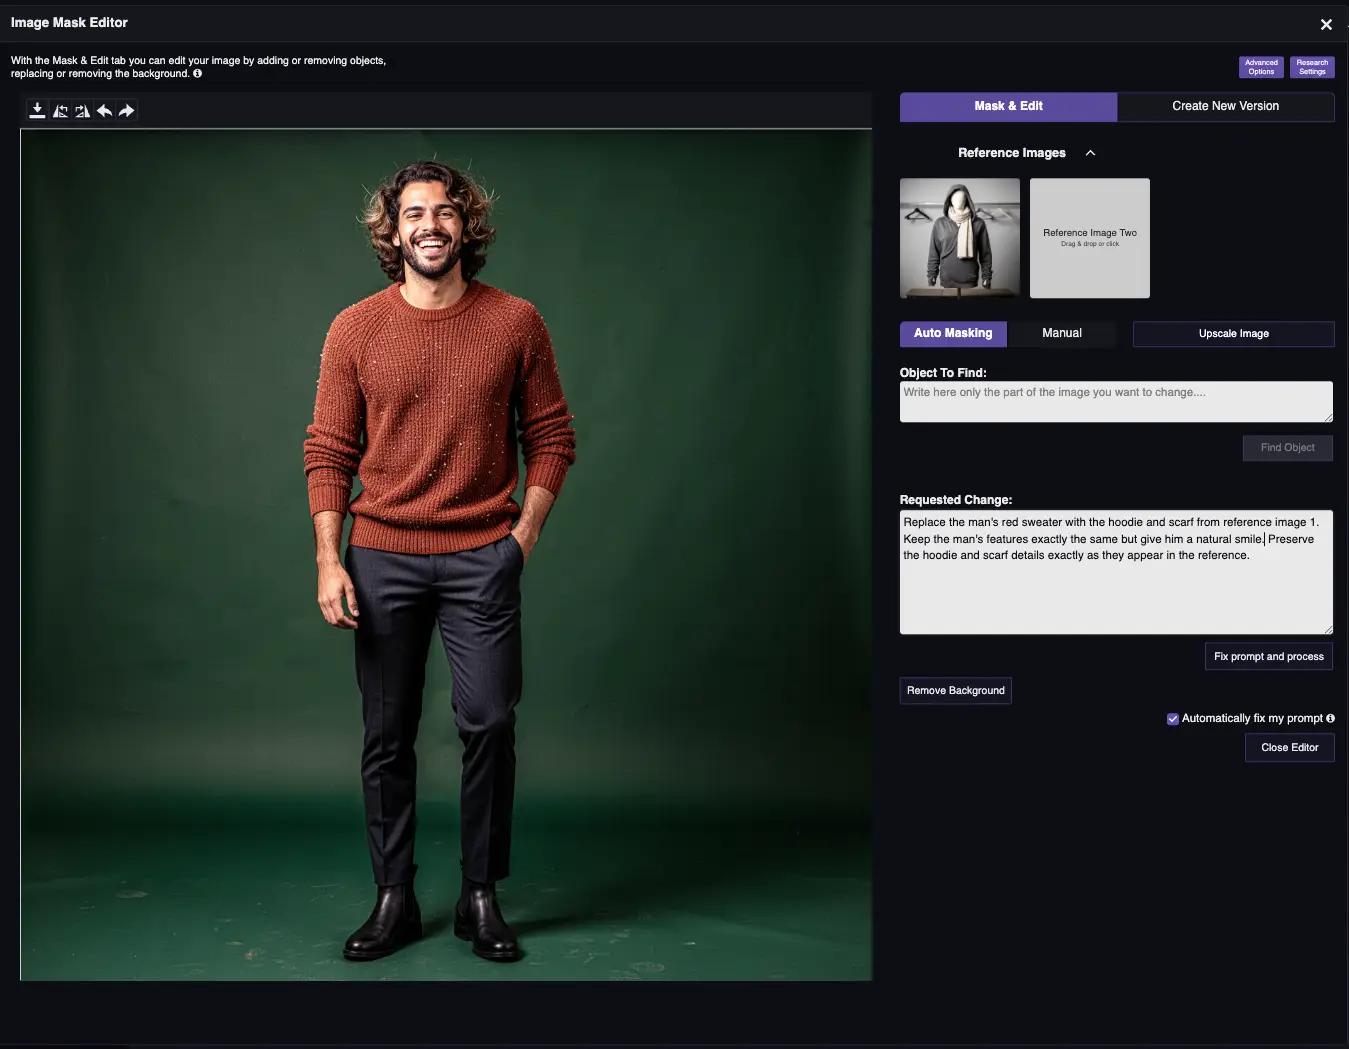This screenshot has width=1349, height=1049.
Task: Click the download image icon
Action: click(x=37, y=111)
